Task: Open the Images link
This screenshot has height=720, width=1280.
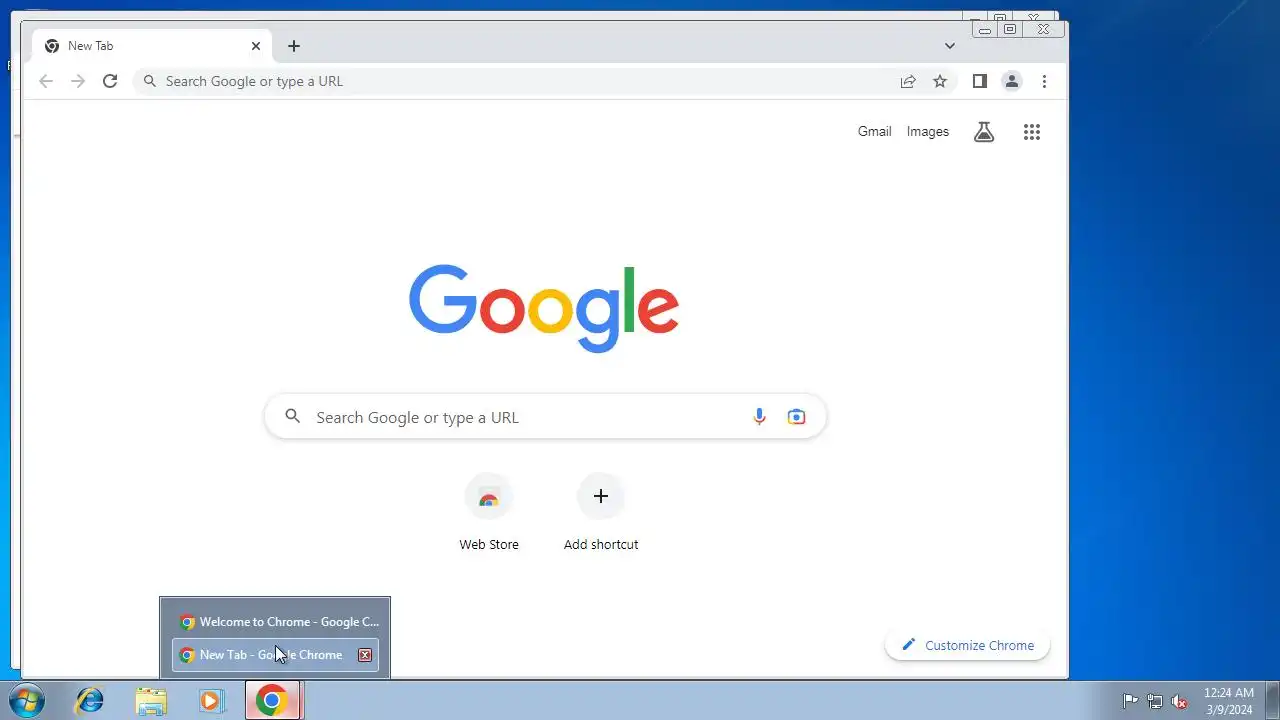Action: point(928,131)
